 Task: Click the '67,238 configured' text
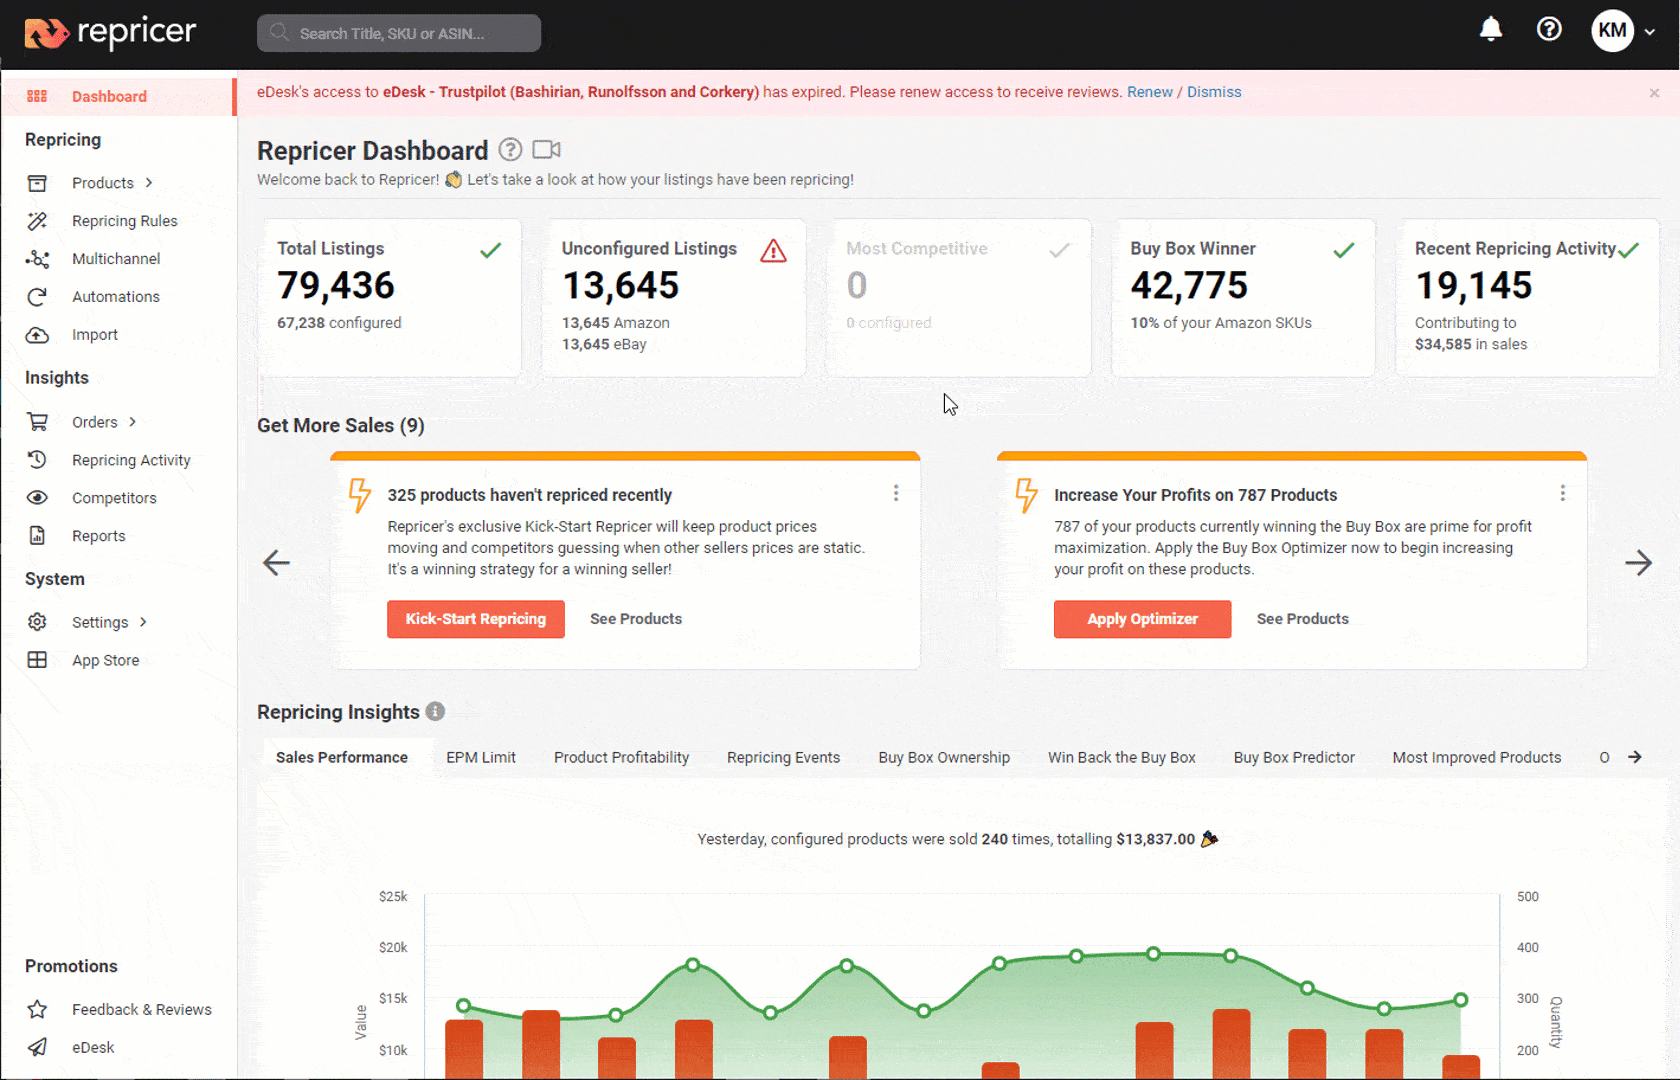pyautogui.click(x=339, y=323)
